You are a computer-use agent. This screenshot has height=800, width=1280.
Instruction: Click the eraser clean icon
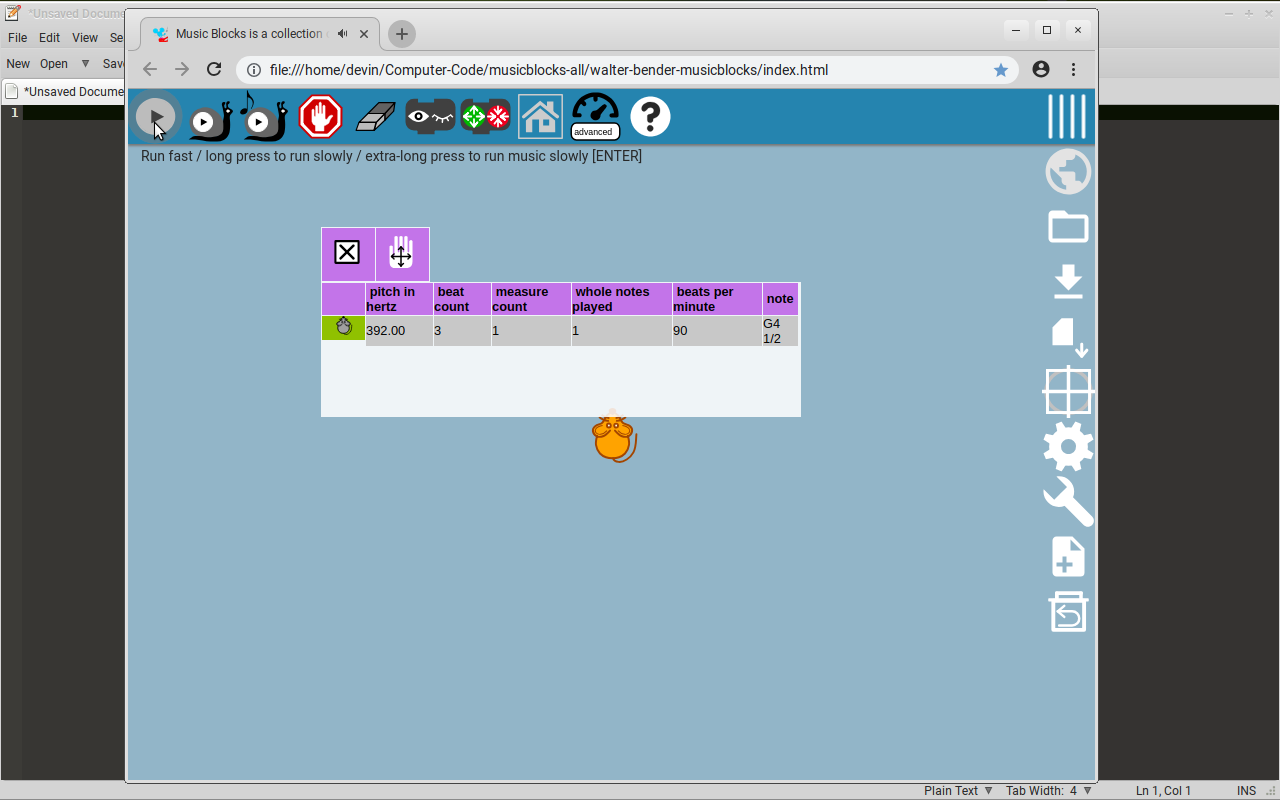376,117
